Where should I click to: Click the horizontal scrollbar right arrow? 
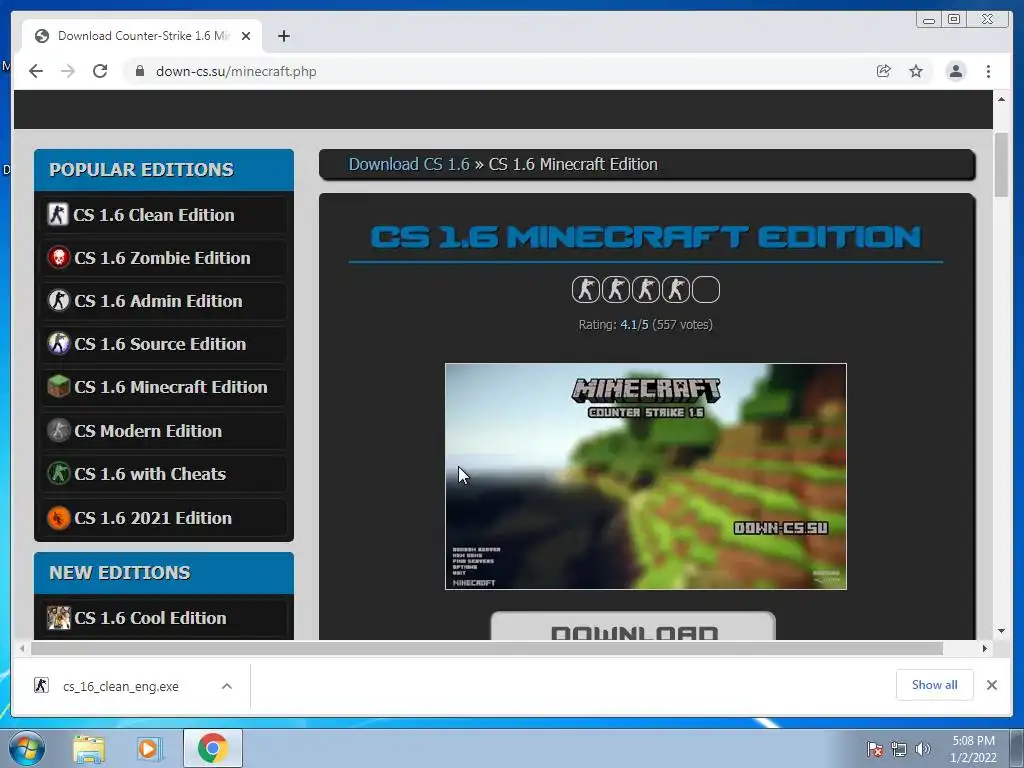pos(985,648)
